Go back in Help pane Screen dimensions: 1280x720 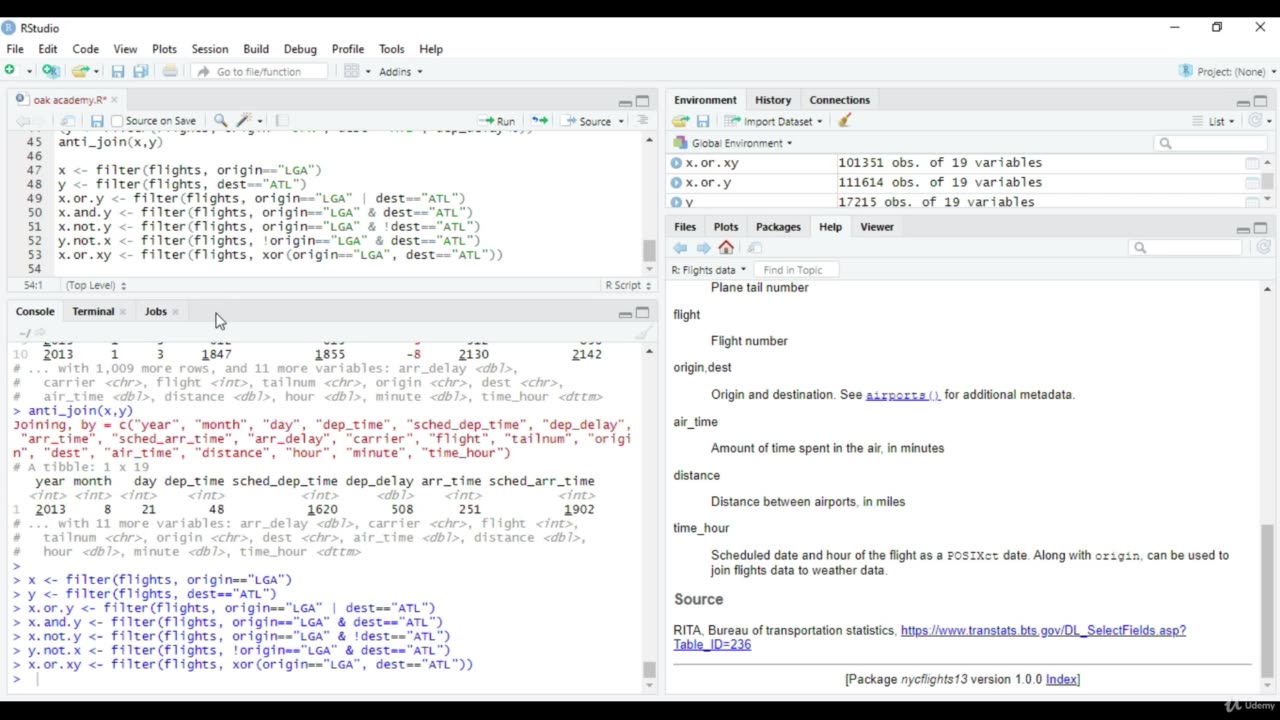(x=681, y=248)
